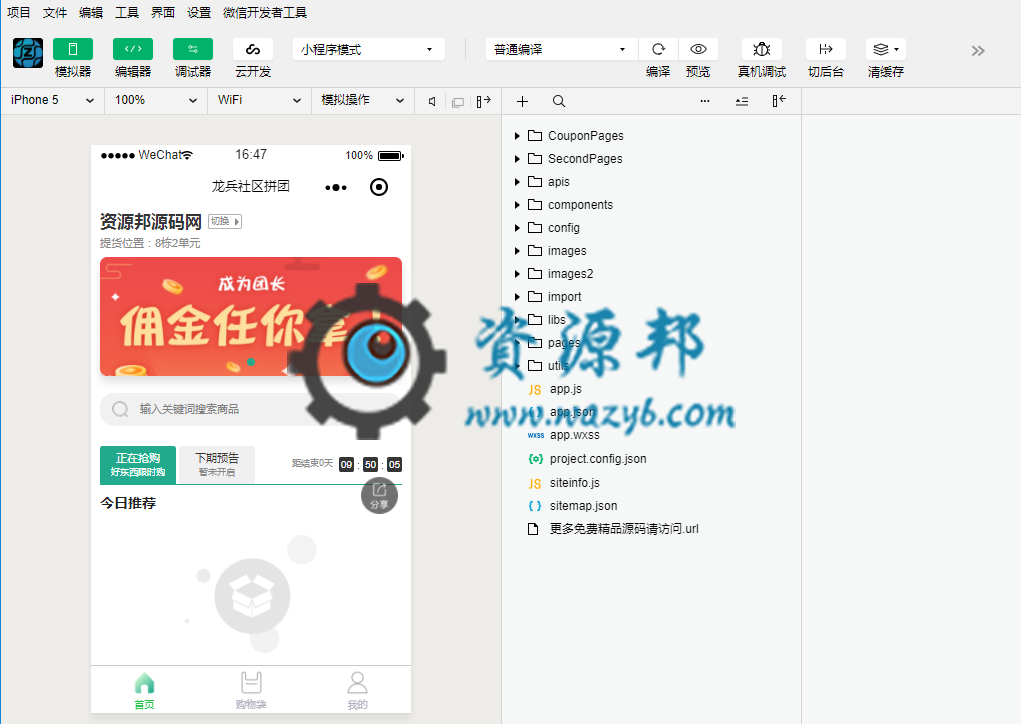The width and height of the screenshot is (1021, 724).
Task: Click the 切后台 background switch icon
Action: (x=826, y=49)
